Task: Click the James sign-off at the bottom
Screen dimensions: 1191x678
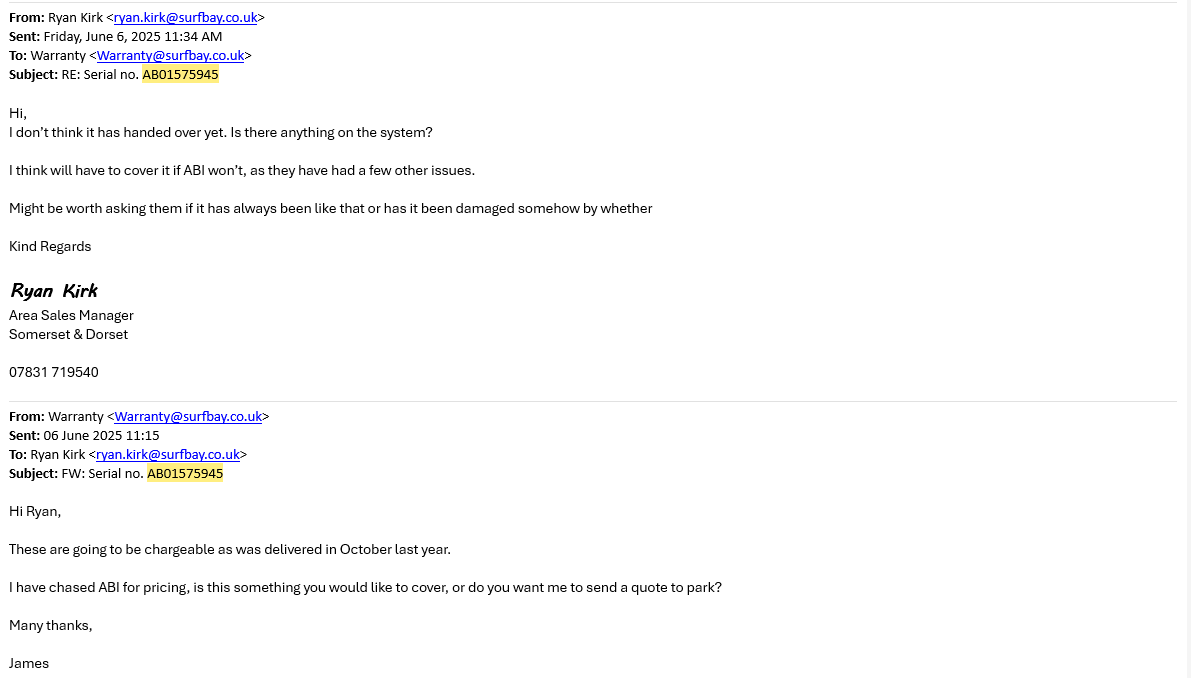Action: pyautogui.click(x=29, y=664)
